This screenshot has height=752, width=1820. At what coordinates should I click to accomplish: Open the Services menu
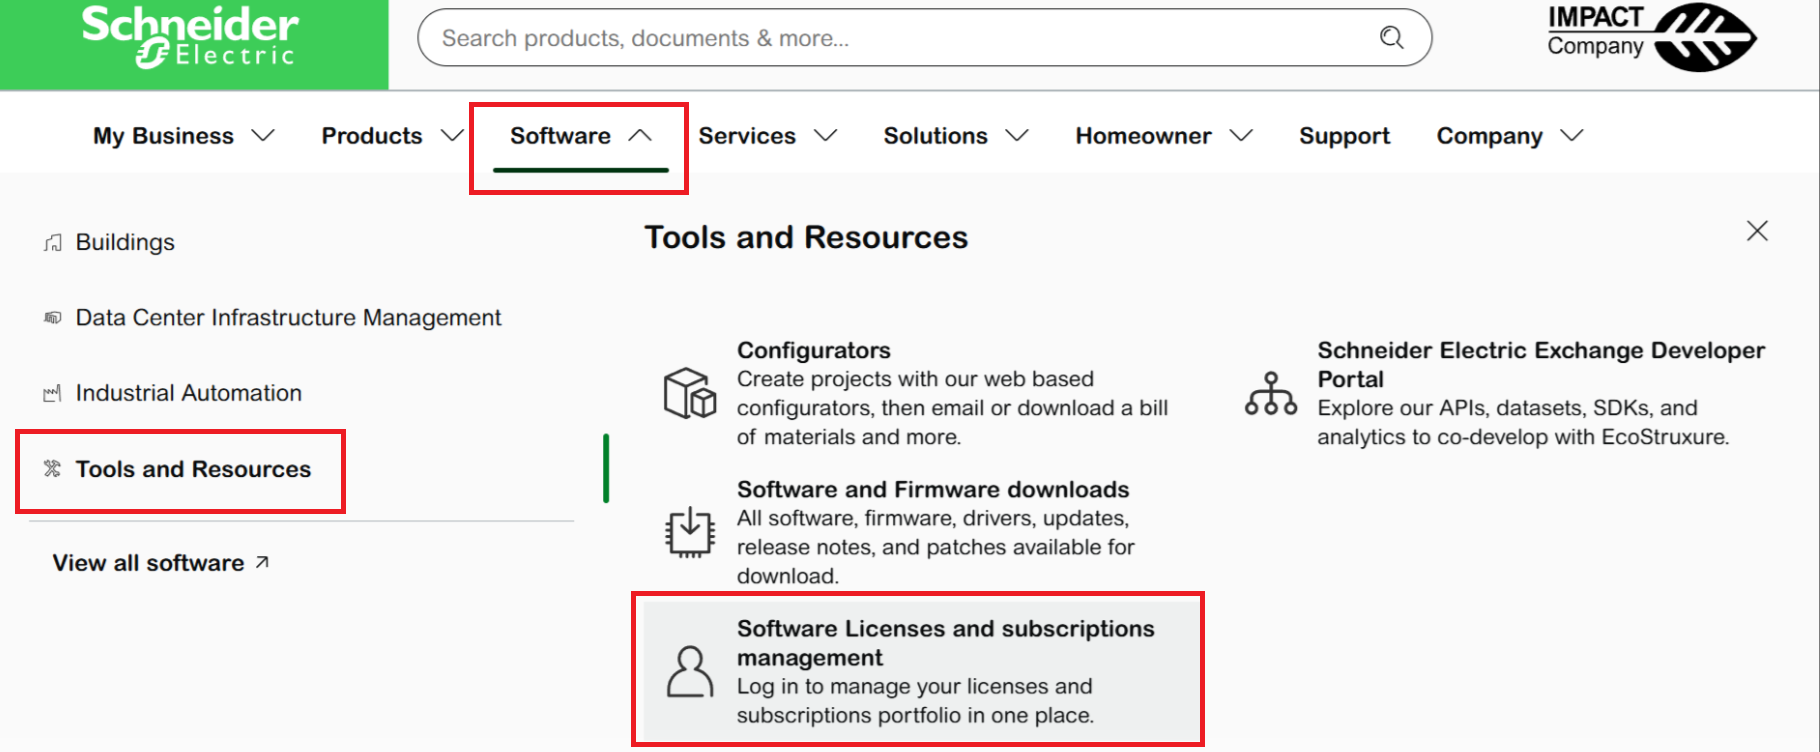pos(747,135)
